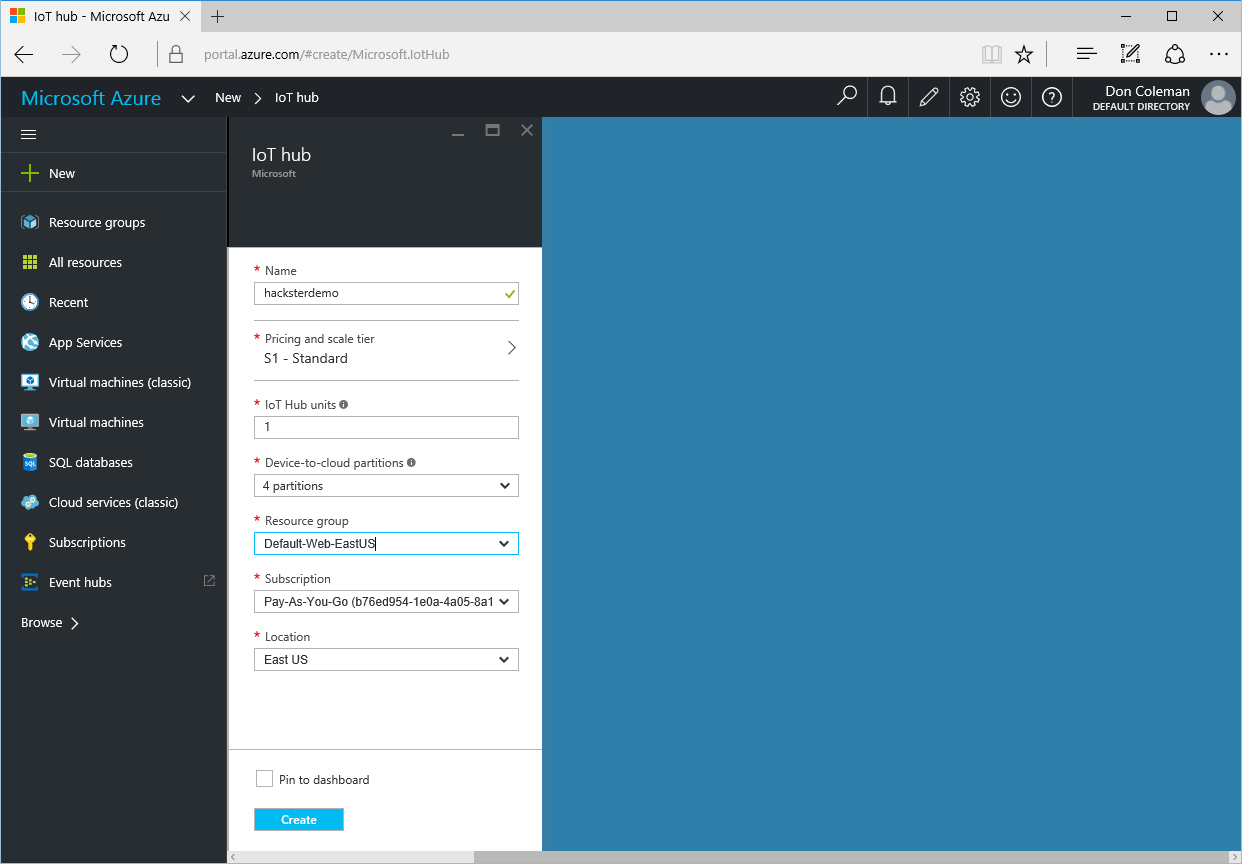Click the pencil edit dashboard icon
The width and height of the screenshot is (1242, 864).
pos(928,97)
